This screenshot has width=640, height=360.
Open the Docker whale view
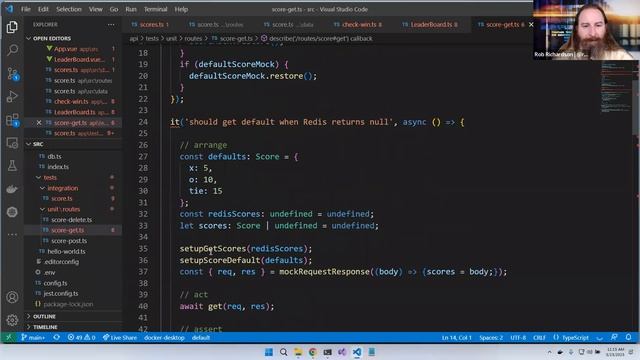tap(12, 189)
